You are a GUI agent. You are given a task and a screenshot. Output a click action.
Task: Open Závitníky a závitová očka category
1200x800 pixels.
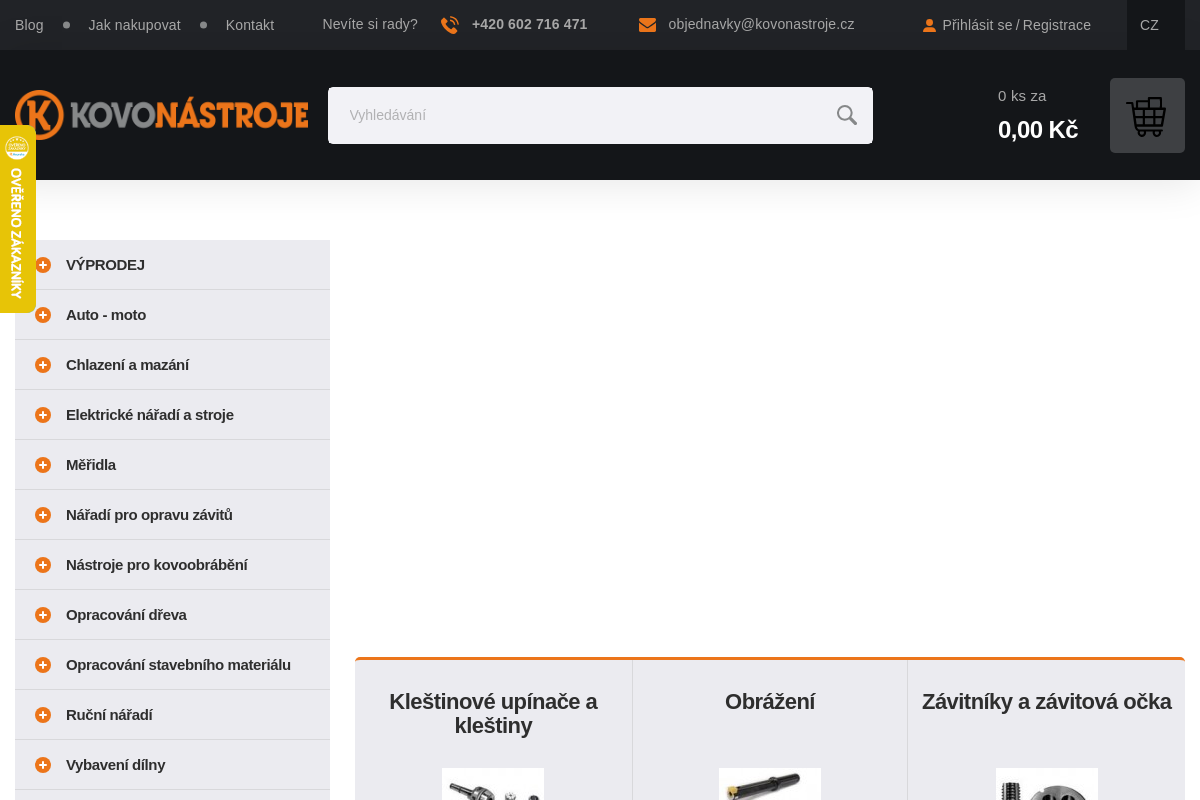(x=1046, y=702)
